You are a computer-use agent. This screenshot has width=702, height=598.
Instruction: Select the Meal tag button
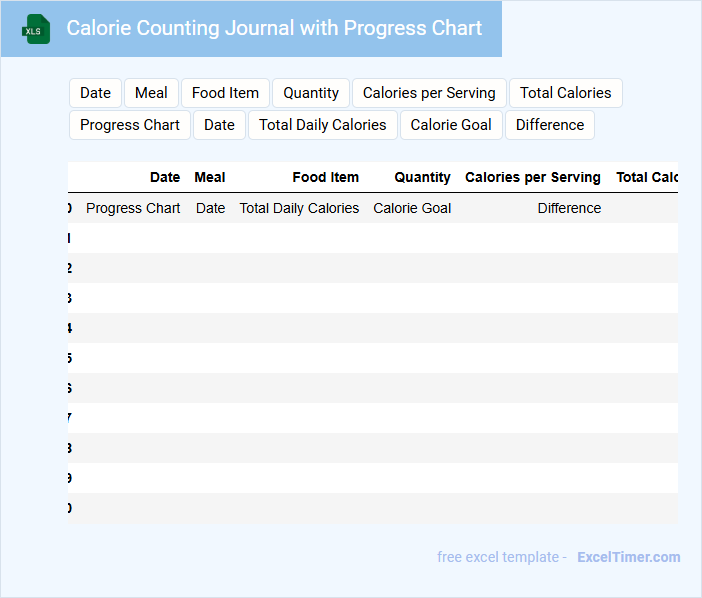[x=151, y=93]
